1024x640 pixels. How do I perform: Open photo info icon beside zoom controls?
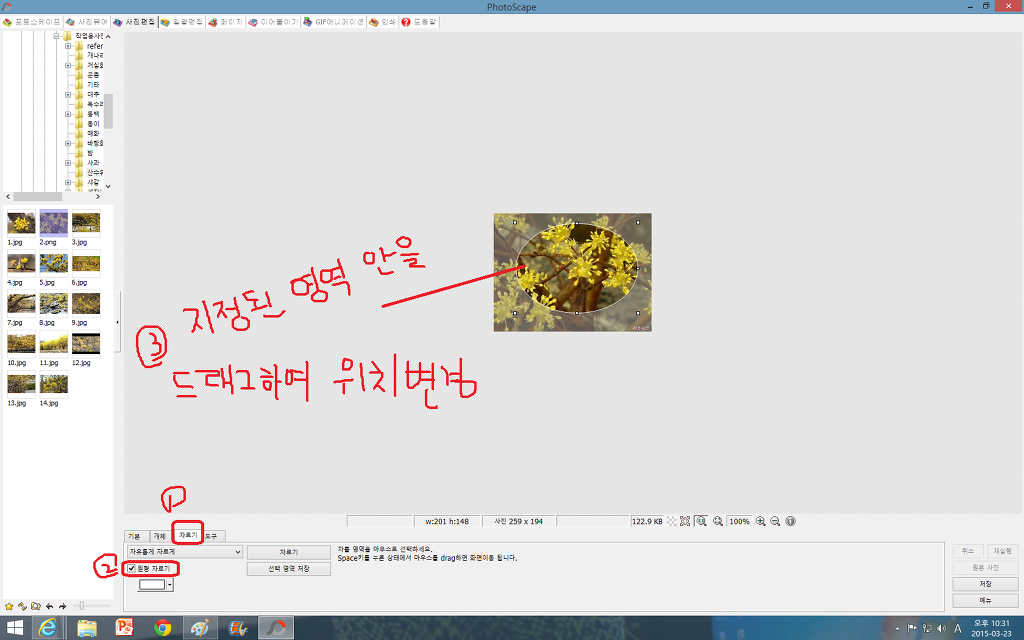point(790,521)
